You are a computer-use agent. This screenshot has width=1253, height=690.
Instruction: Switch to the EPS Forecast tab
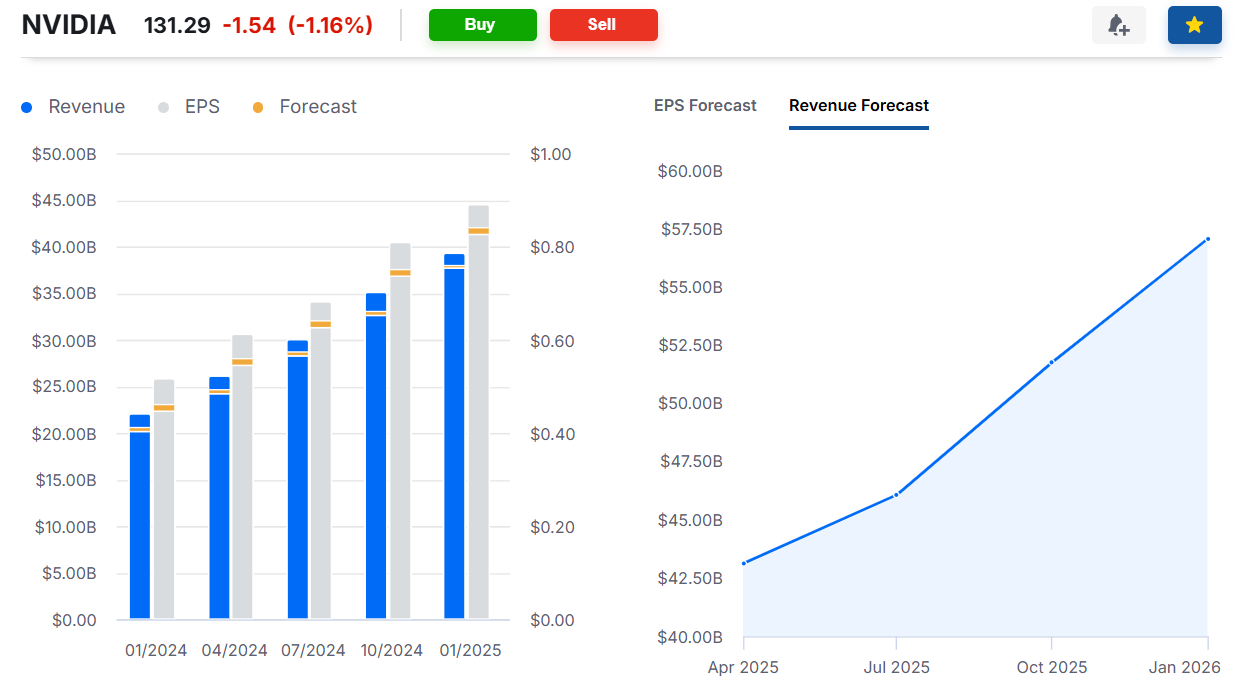click(705, 106)
